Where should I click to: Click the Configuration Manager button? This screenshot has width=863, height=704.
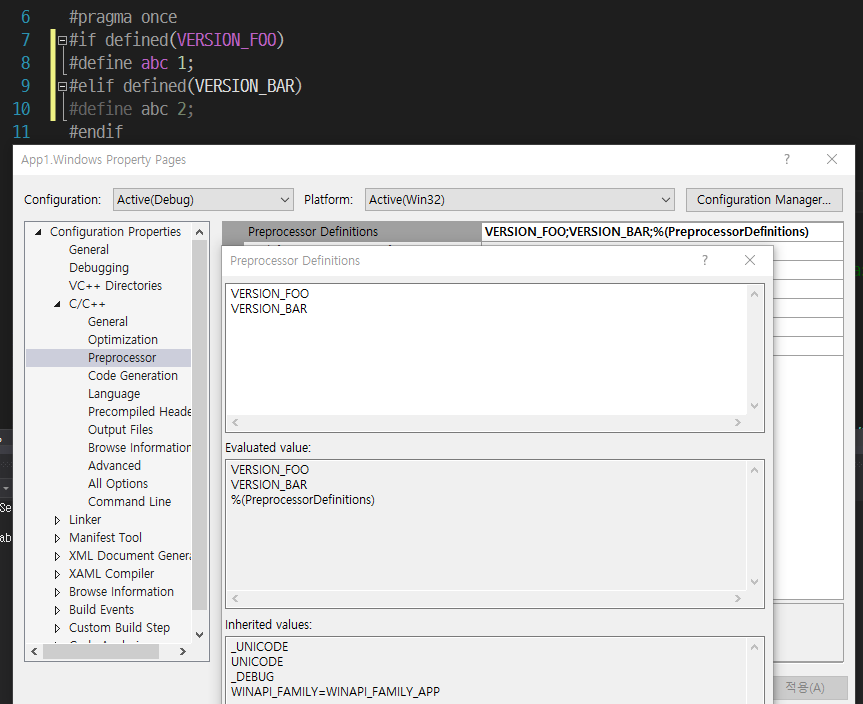(x=764, y=199)
